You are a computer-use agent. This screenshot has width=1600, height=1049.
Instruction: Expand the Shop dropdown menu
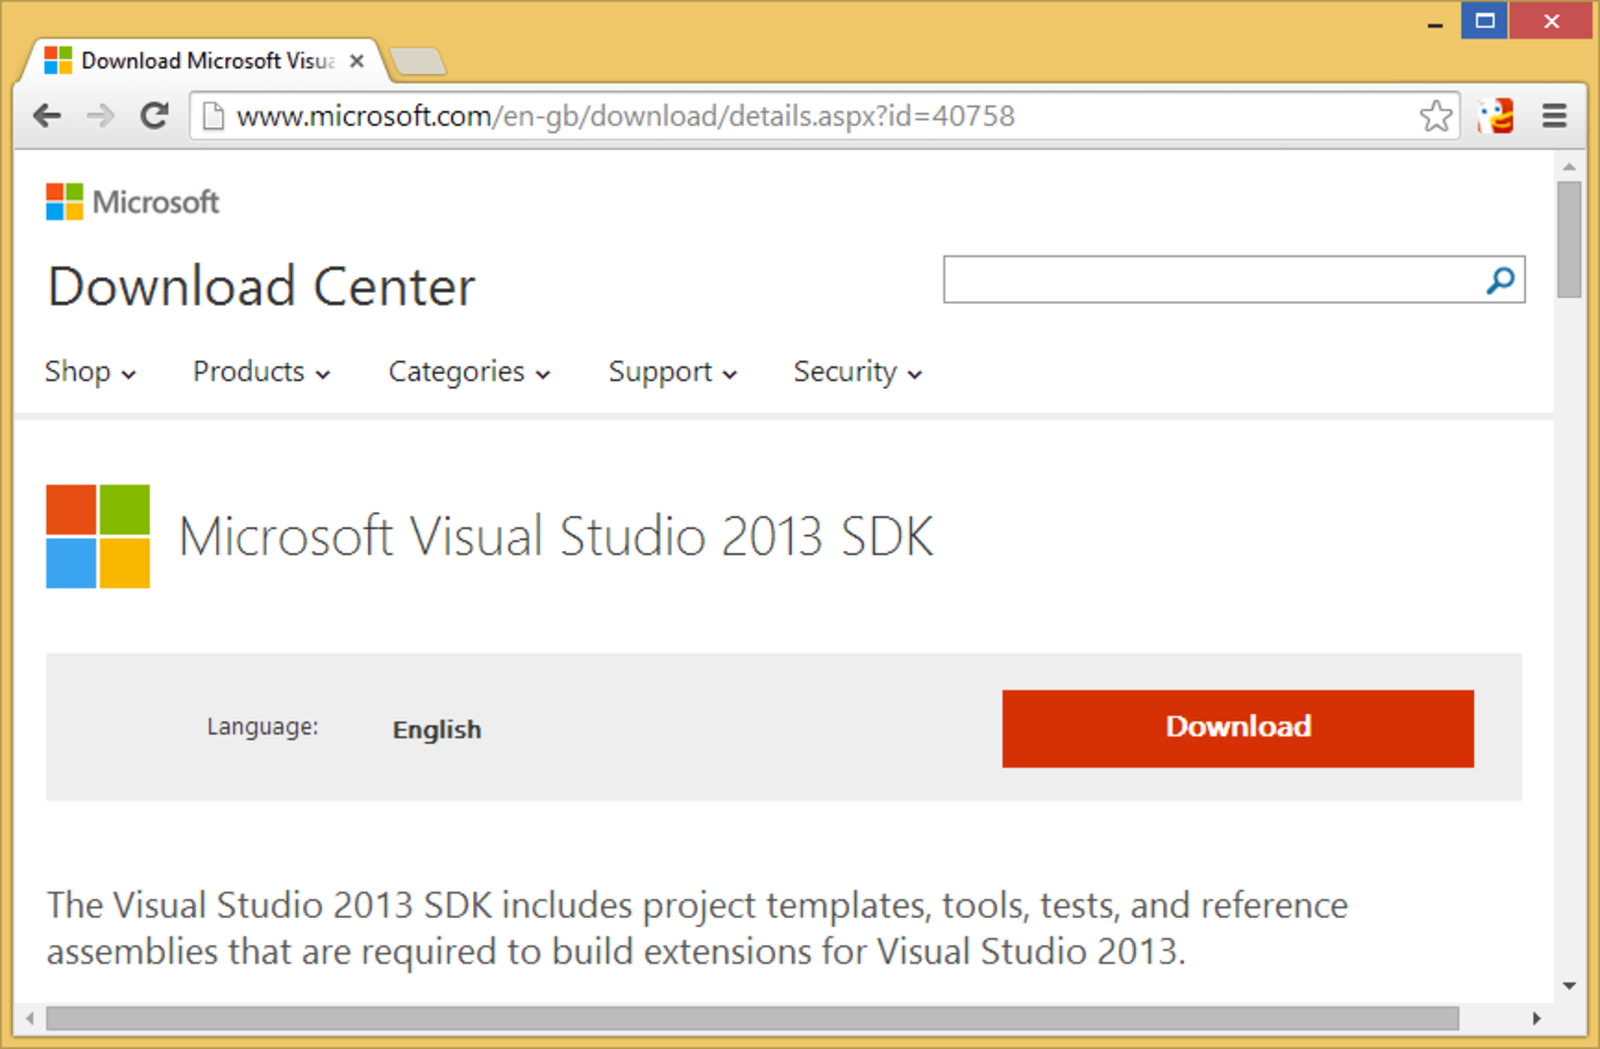[90, 372]
